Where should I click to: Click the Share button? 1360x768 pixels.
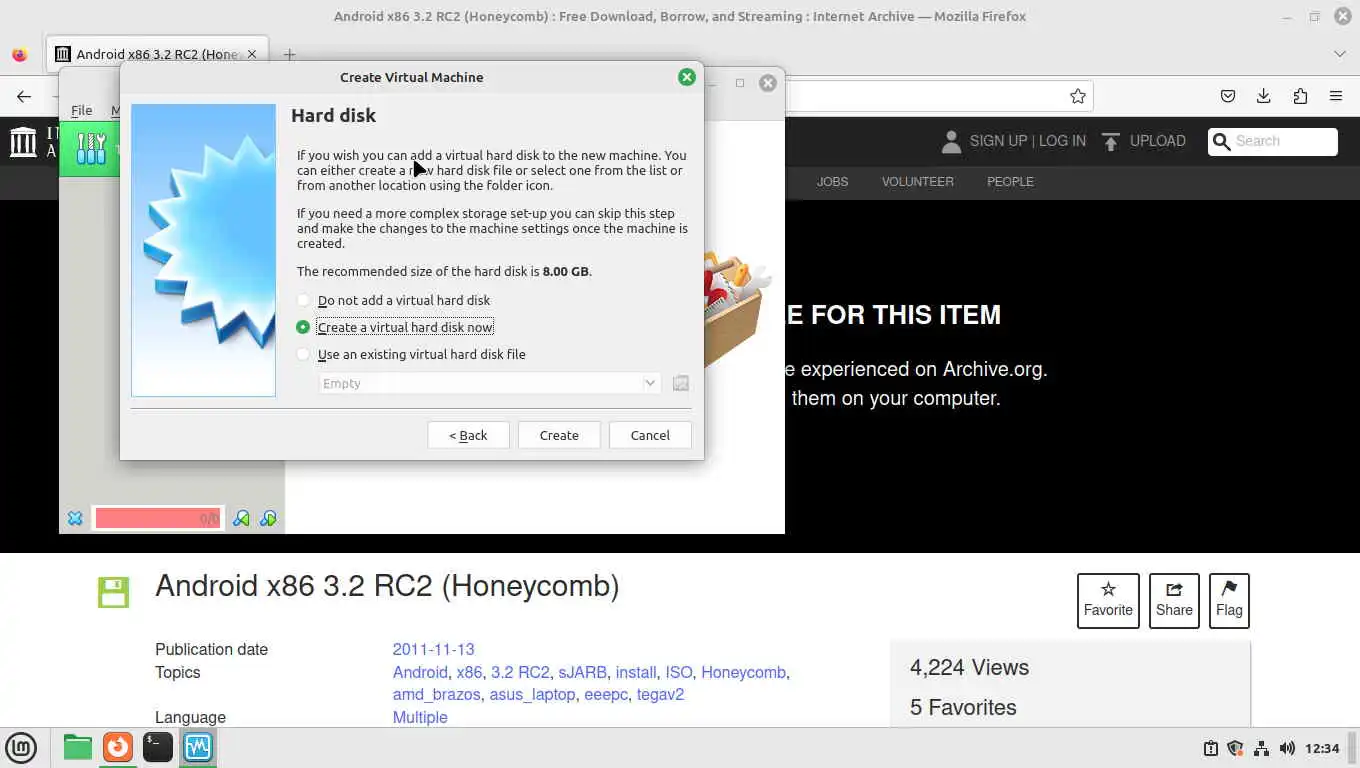1174,601
